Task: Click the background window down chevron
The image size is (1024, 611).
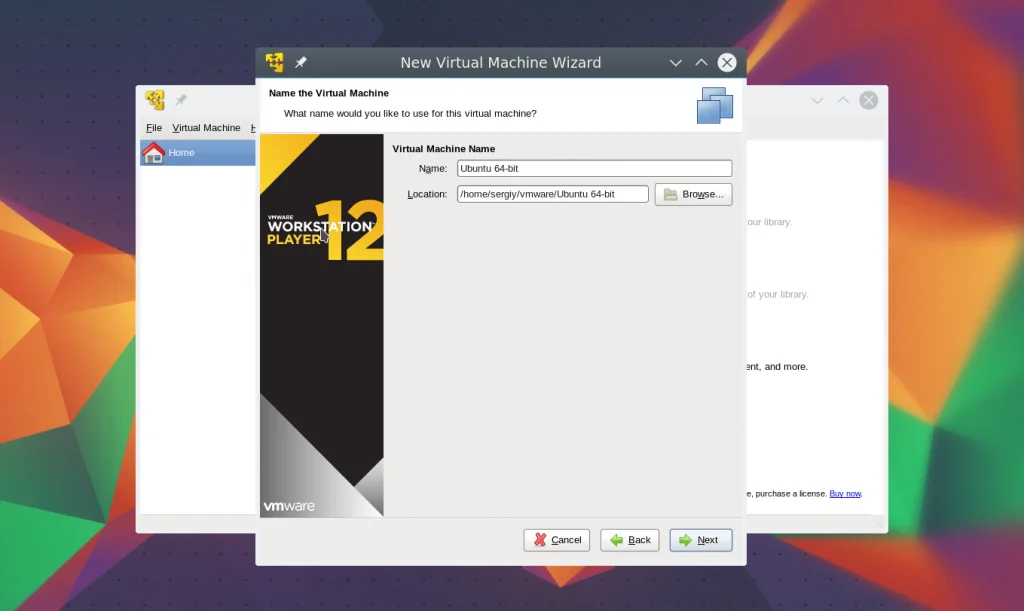Action: [x=817, y=101]
